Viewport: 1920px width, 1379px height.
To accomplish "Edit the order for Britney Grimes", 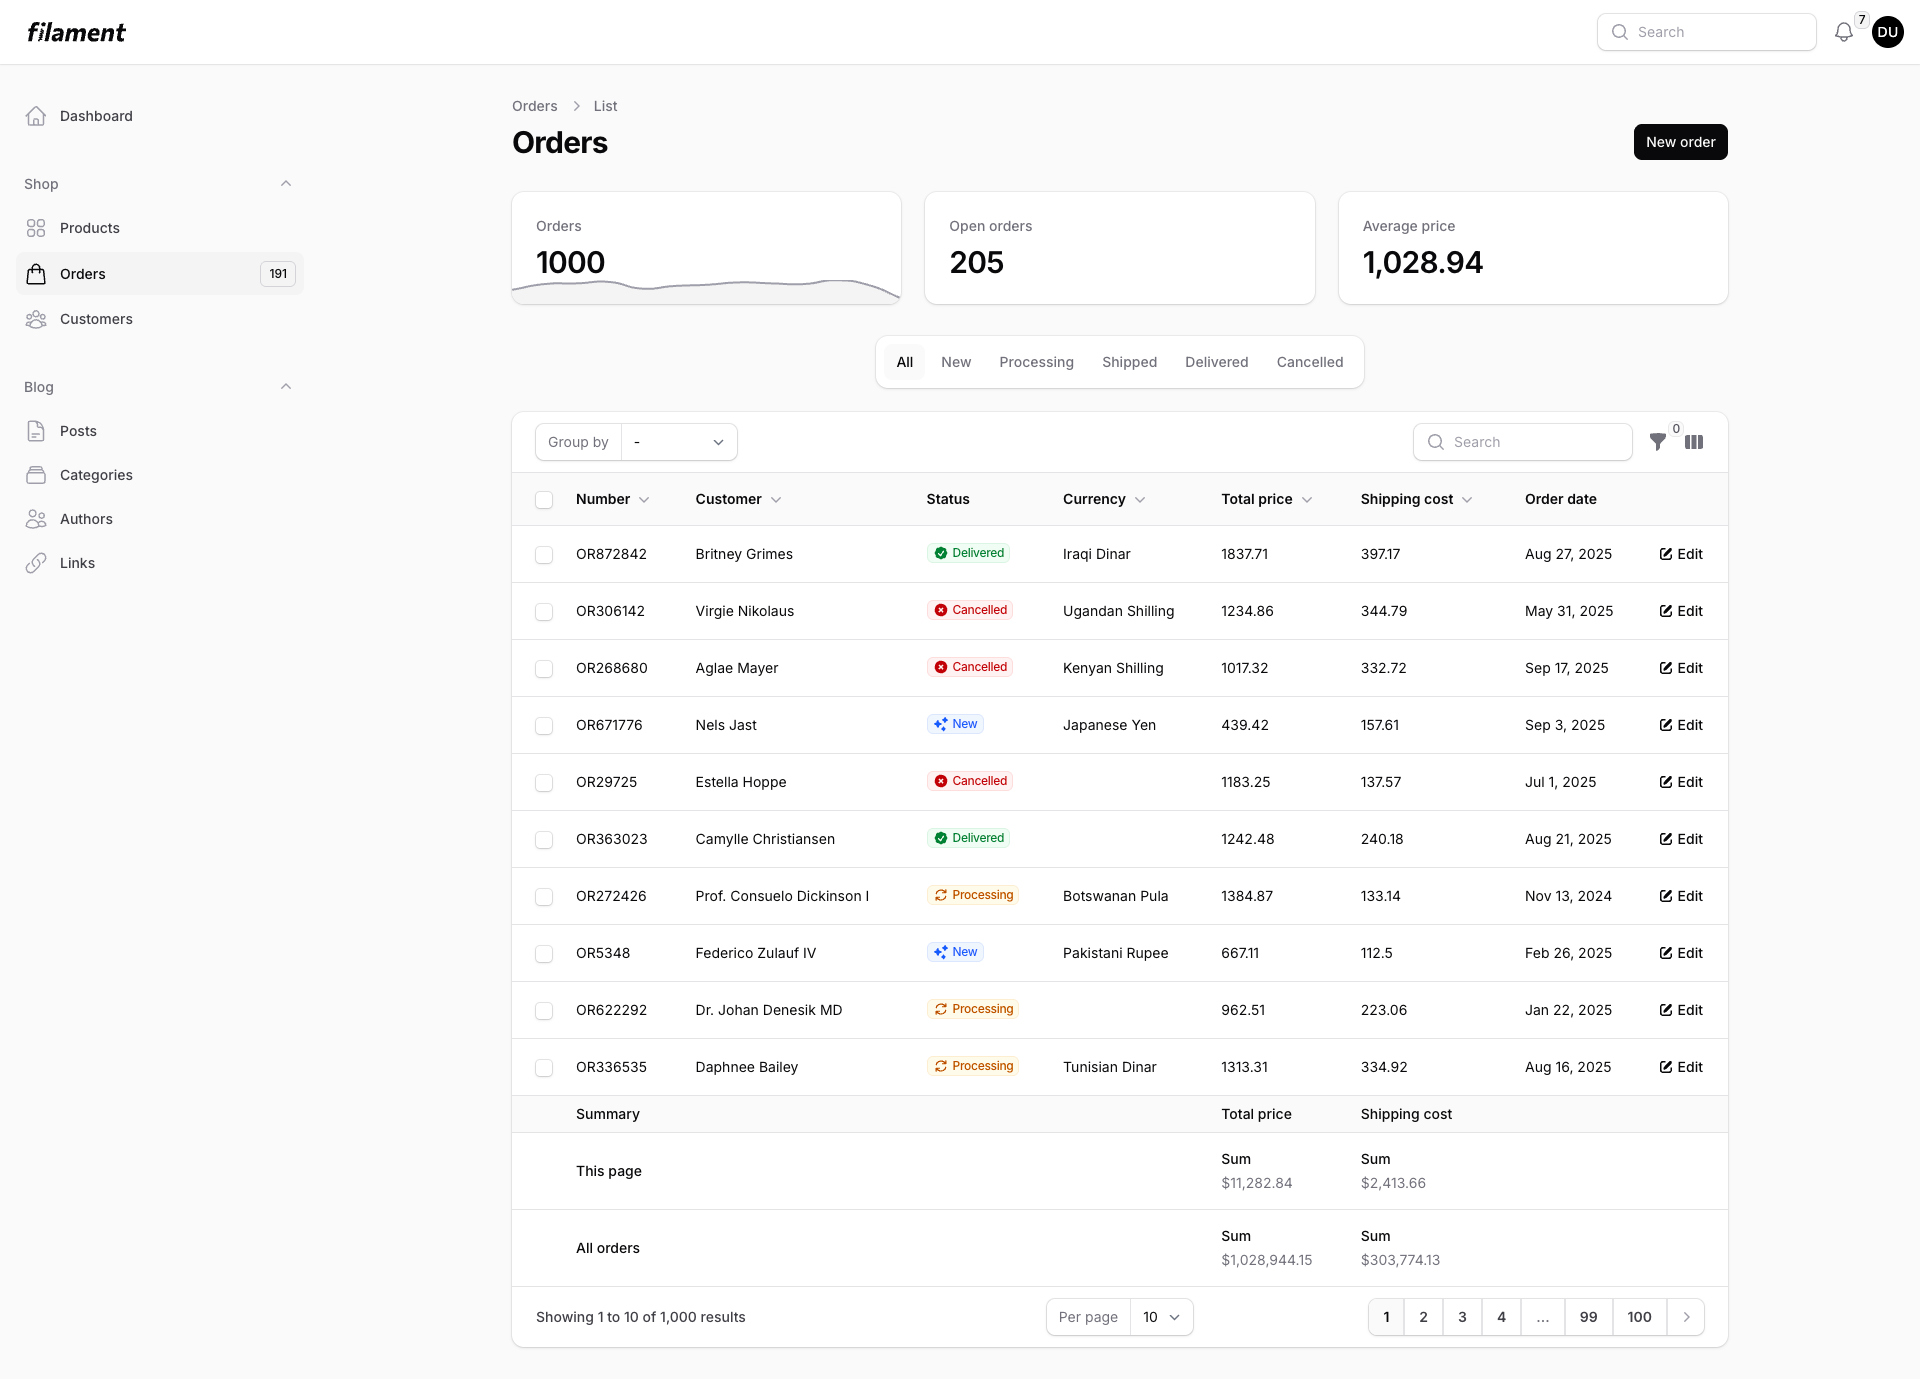I will (x=1679, y=554).
